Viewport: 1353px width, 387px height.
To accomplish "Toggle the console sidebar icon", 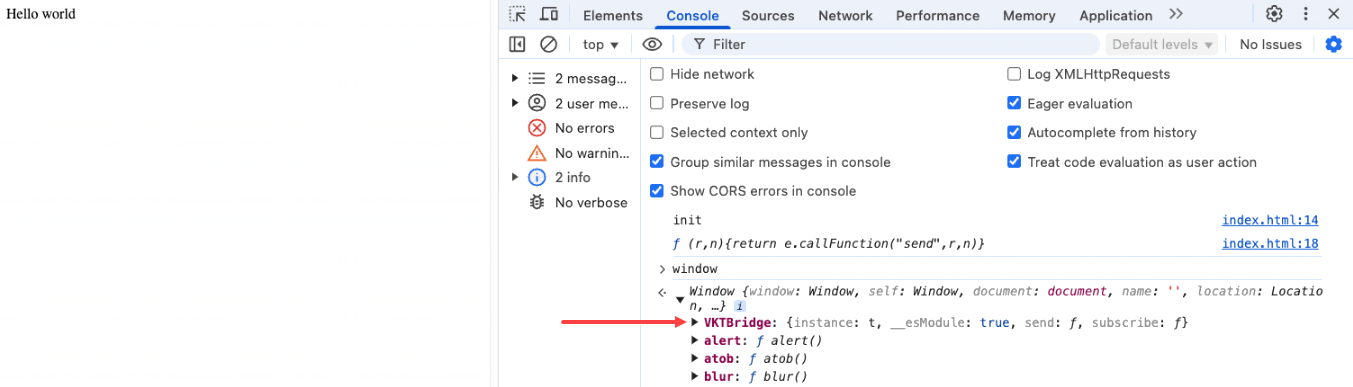I will (517, 44).
